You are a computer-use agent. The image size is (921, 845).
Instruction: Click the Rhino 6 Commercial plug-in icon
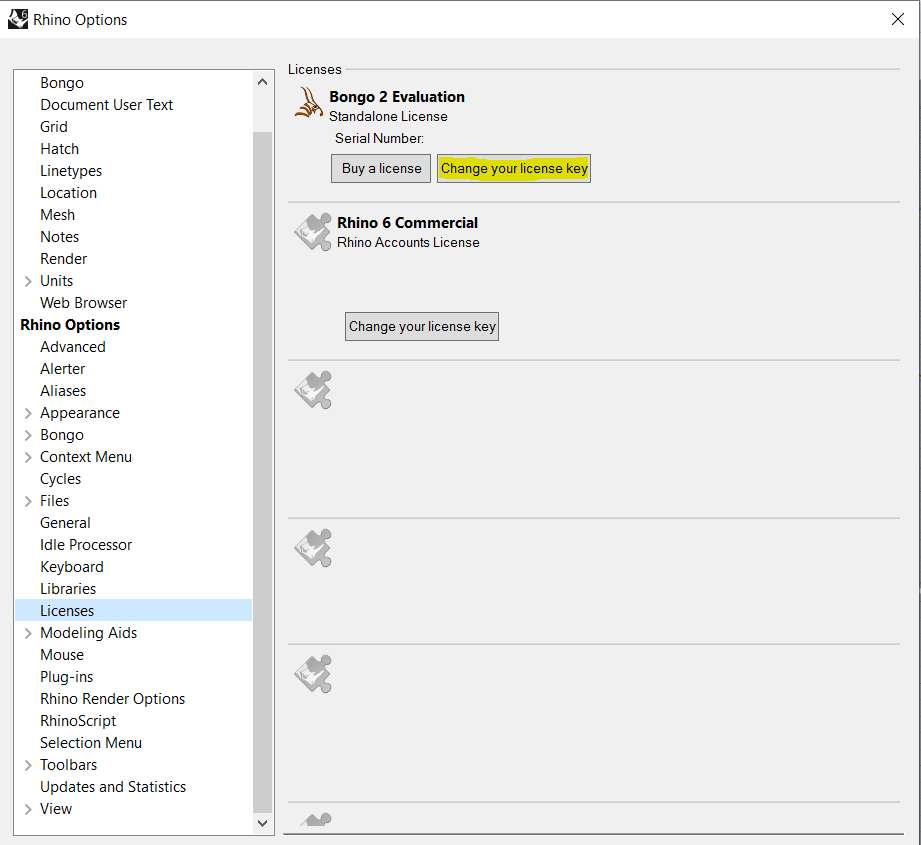pos(313,232)
